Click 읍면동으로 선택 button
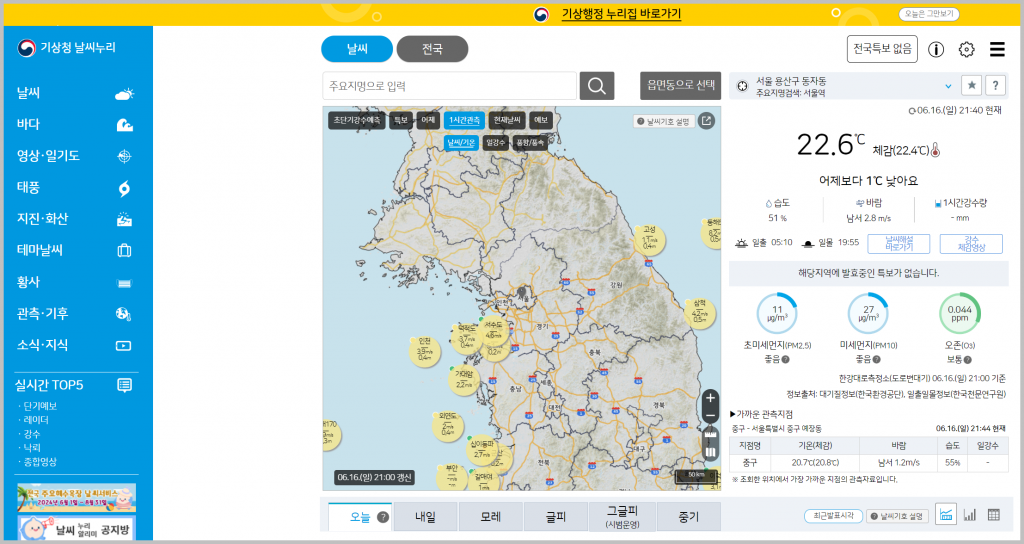Viewport: 1024px width, 544px height. (x=680, y=86)
